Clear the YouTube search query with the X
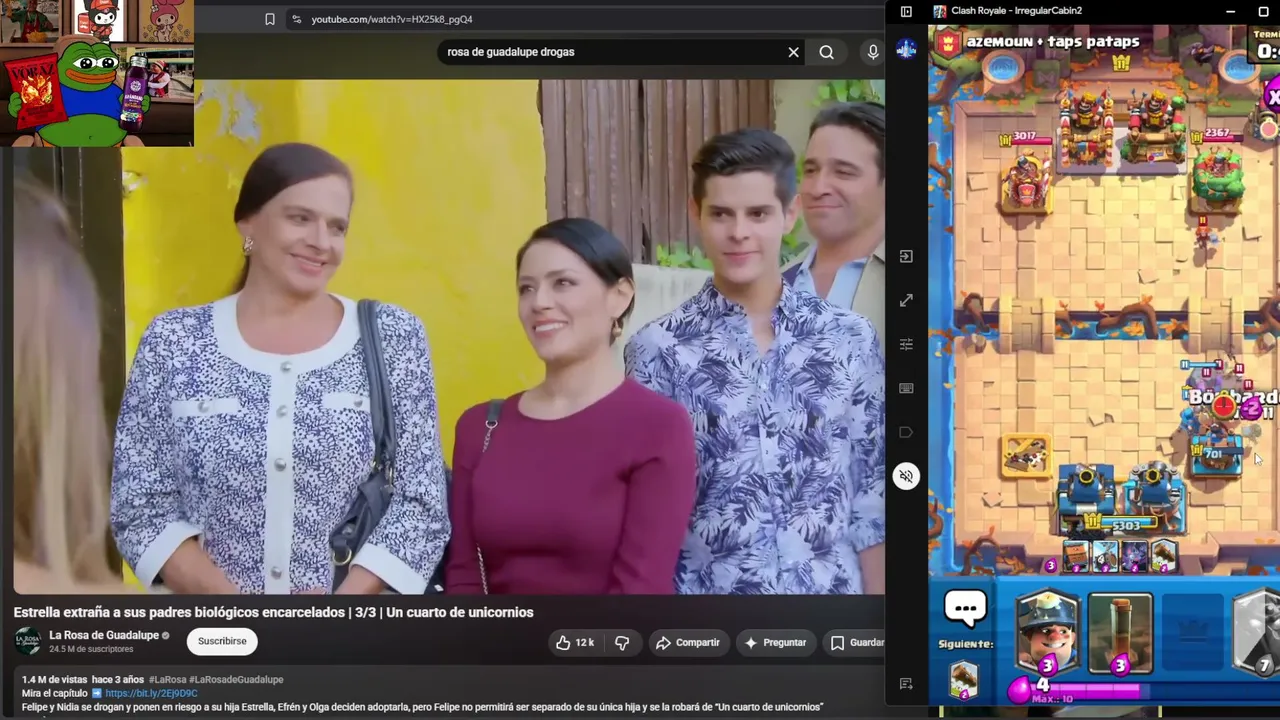The image size is (1280, 720). pyautogui.click(x=794, y=52)
